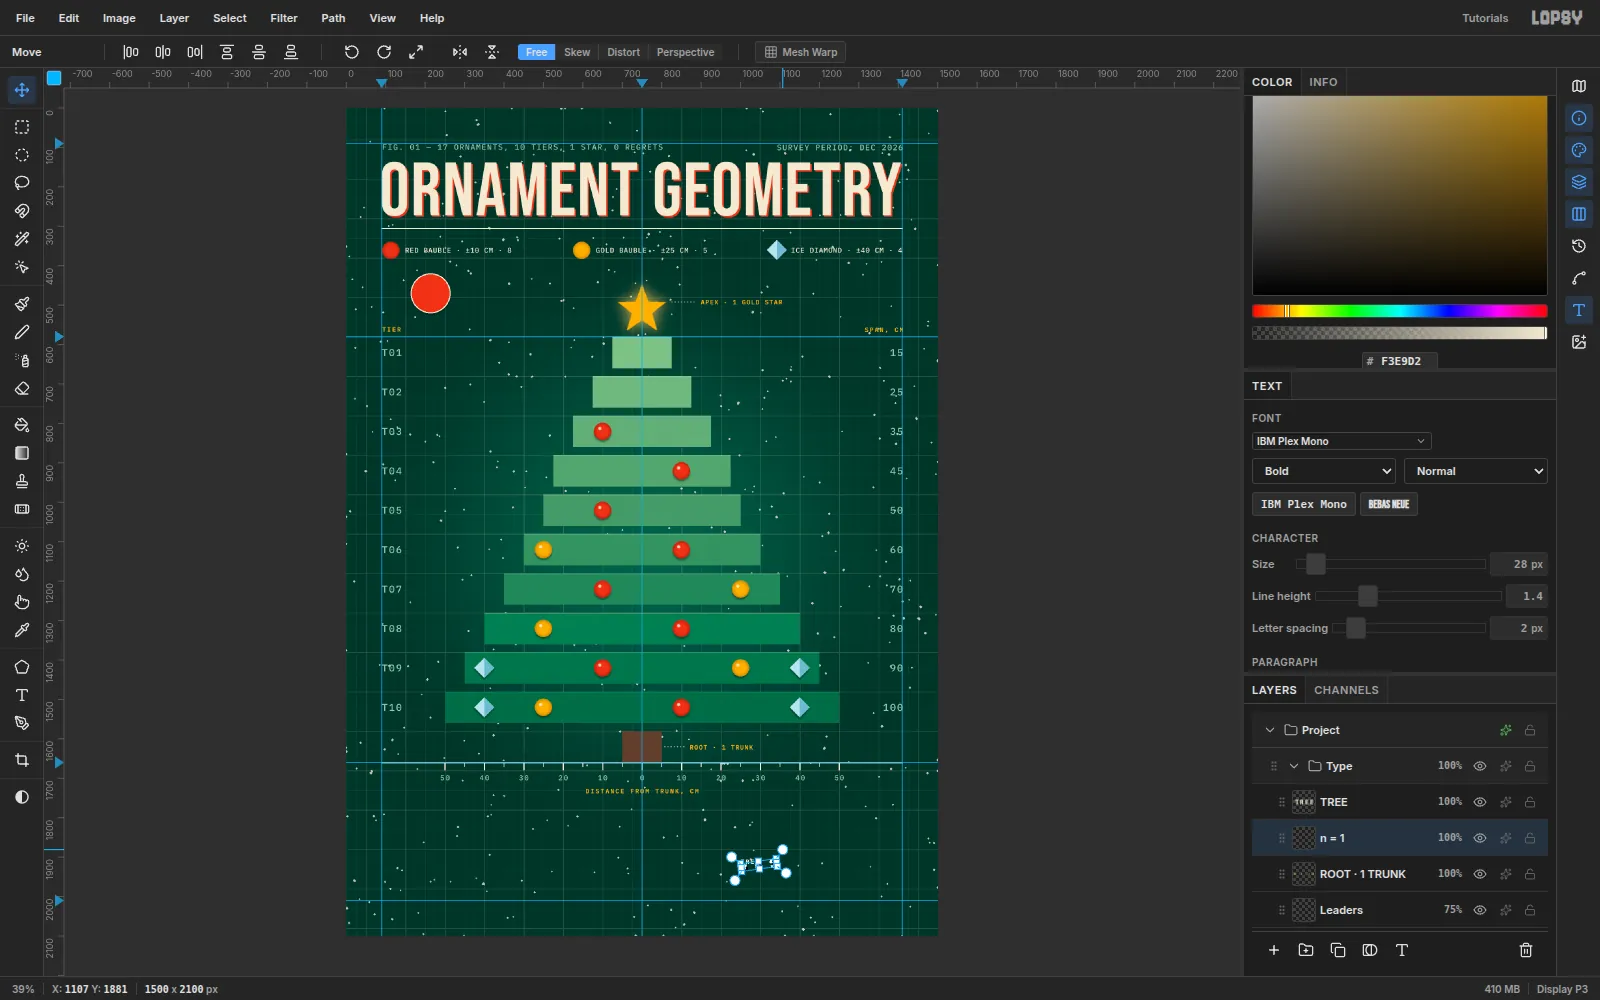Open the Tutorials link
This screenshot has width=1600, height=1000.
click(1485, 18)
